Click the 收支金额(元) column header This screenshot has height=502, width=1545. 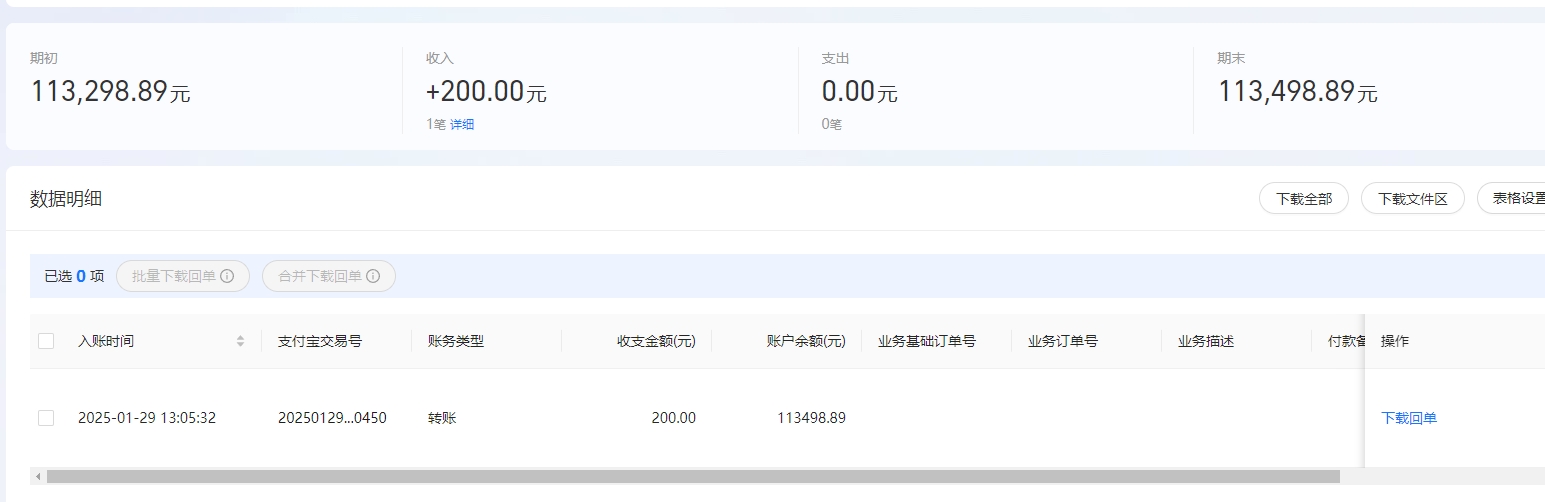coord(656,341)
